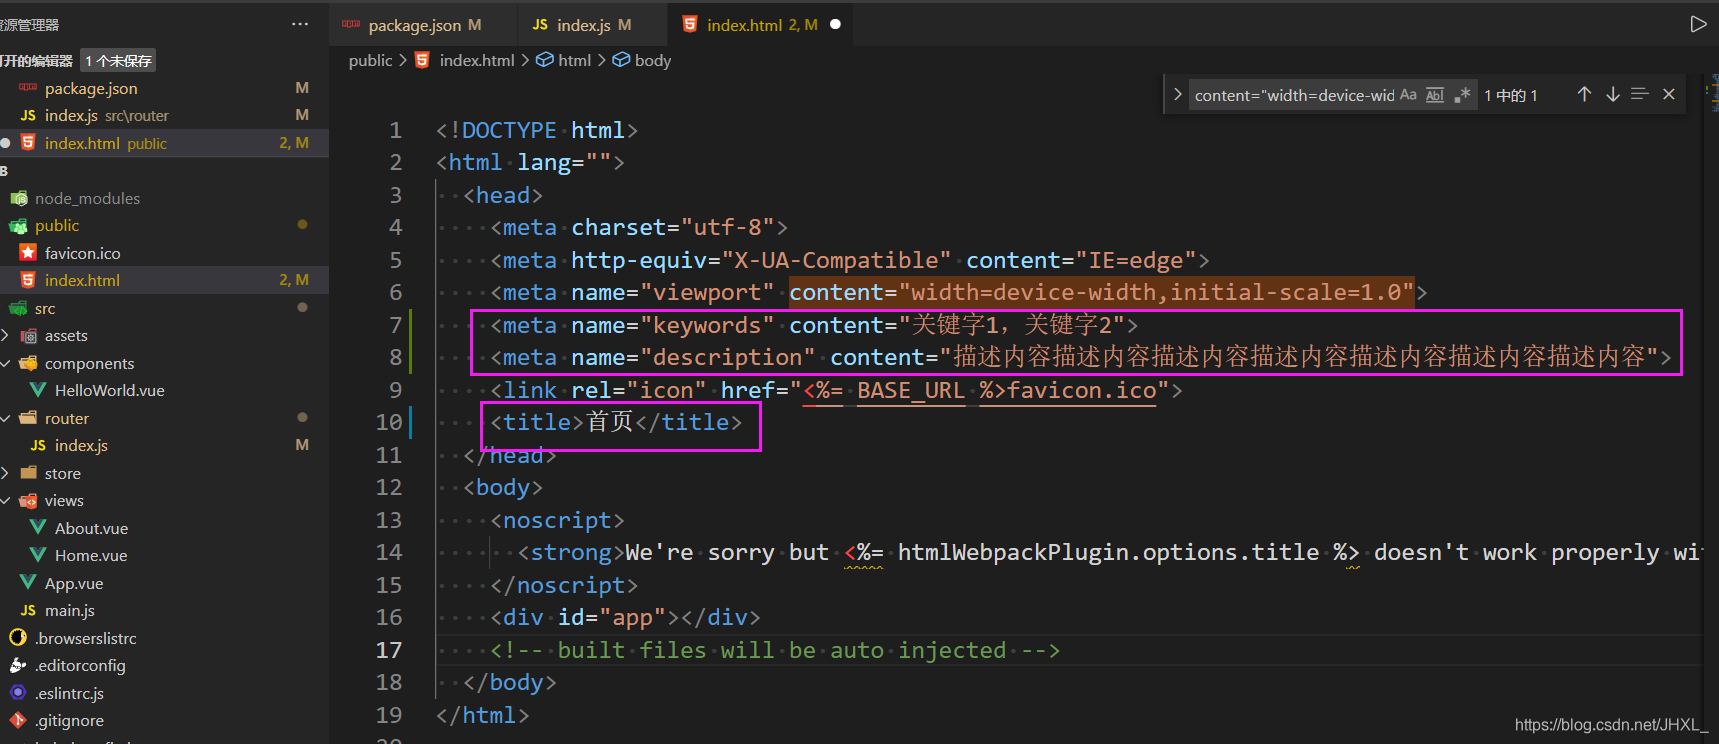Click the Vue icon beside HelloWorld.vue
This screenshot has height=744, width=1719.
(x=38, y=390)
